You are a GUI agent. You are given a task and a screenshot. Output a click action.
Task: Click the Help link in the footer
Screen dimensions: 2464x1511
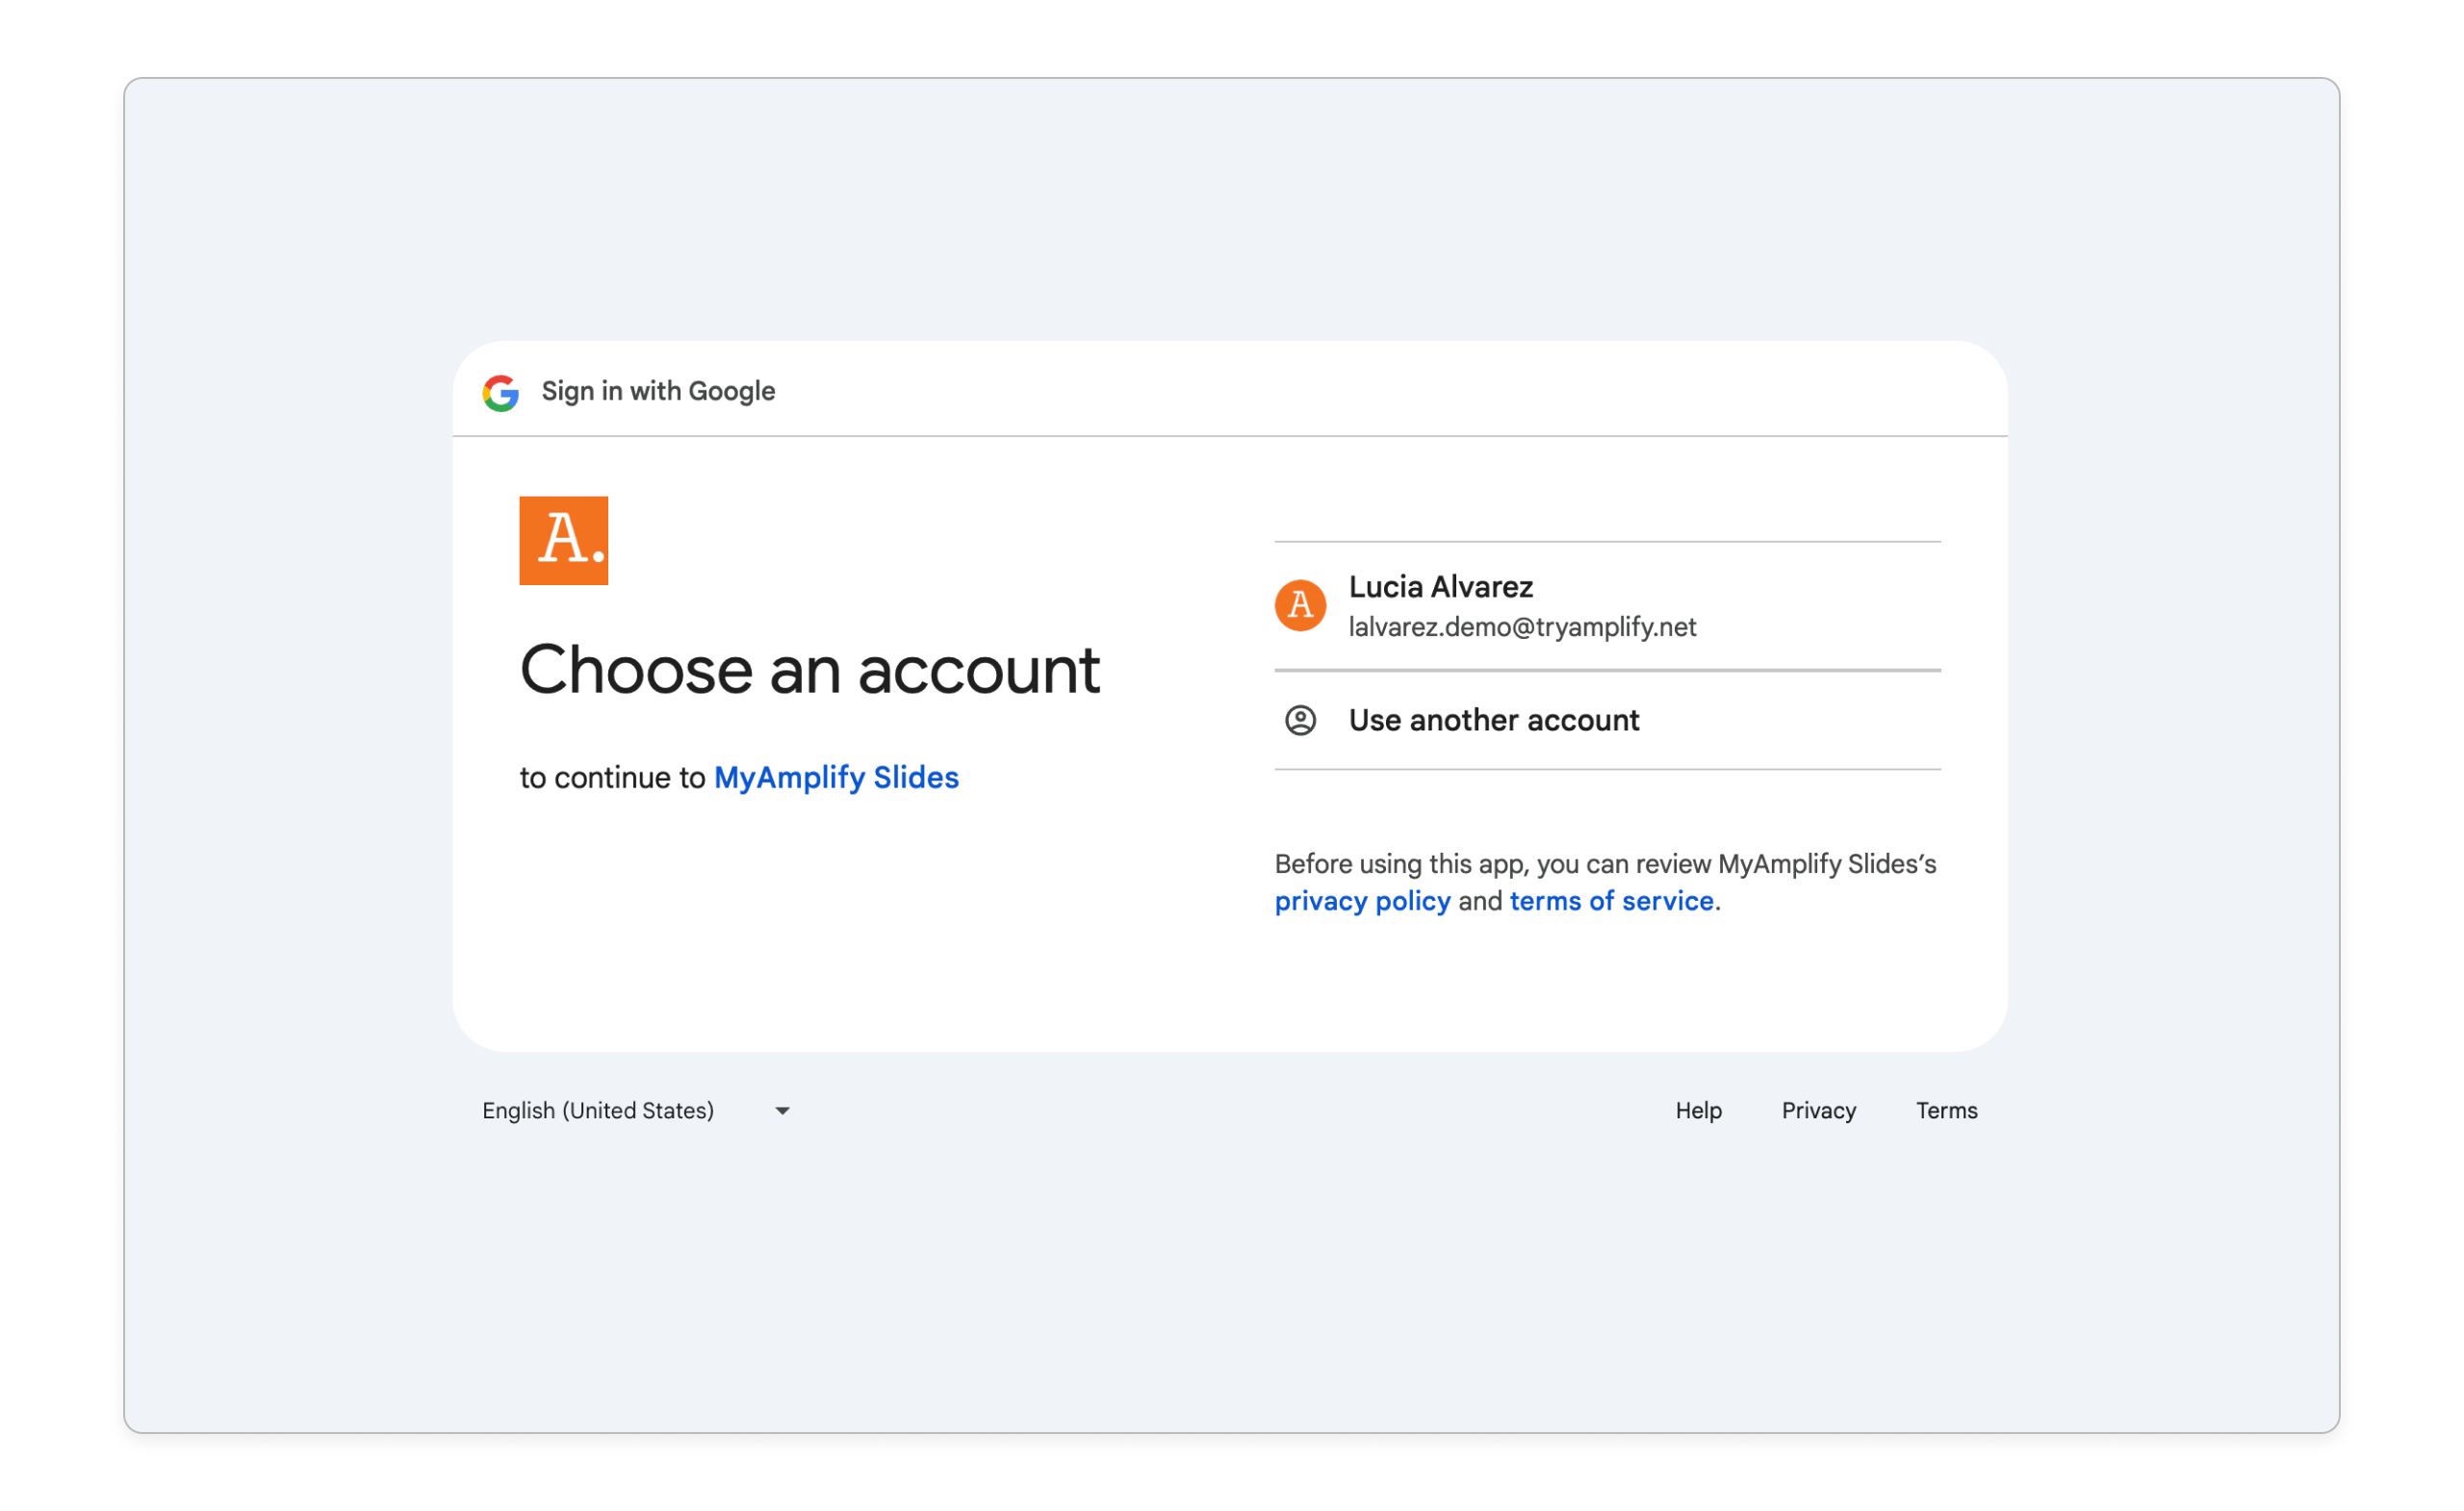click(x=1698, y=1110)
